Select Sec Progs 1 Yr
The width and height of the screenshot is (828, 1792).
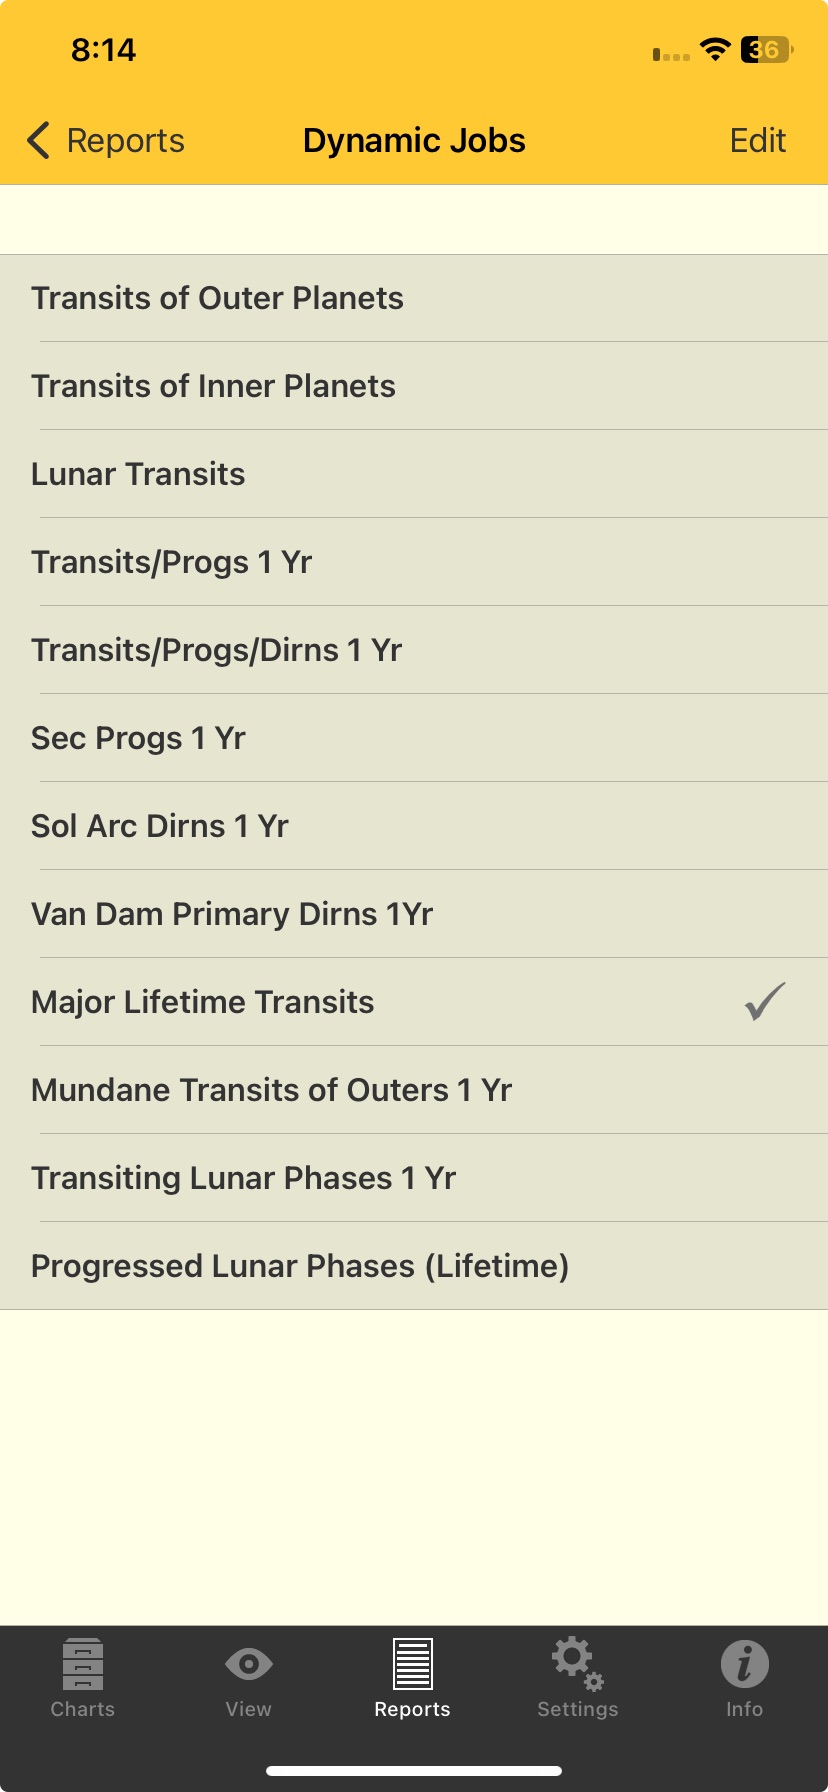coord(138,738)
